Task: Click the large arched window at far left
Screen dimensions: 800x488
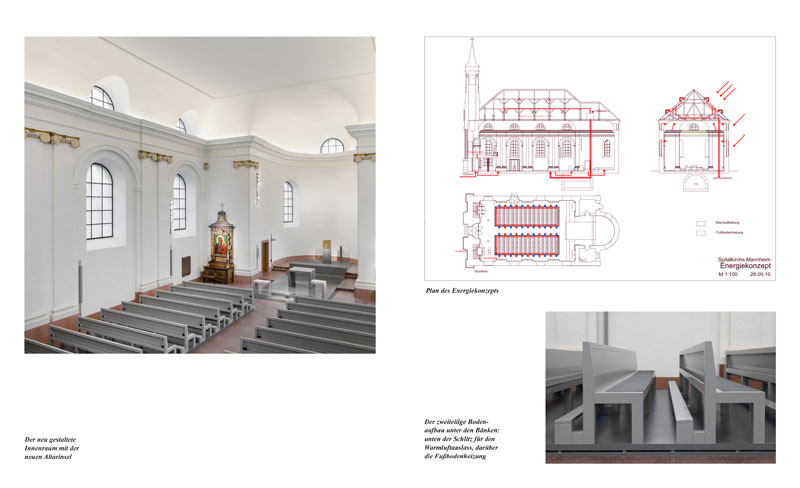Action: [99, 201]
